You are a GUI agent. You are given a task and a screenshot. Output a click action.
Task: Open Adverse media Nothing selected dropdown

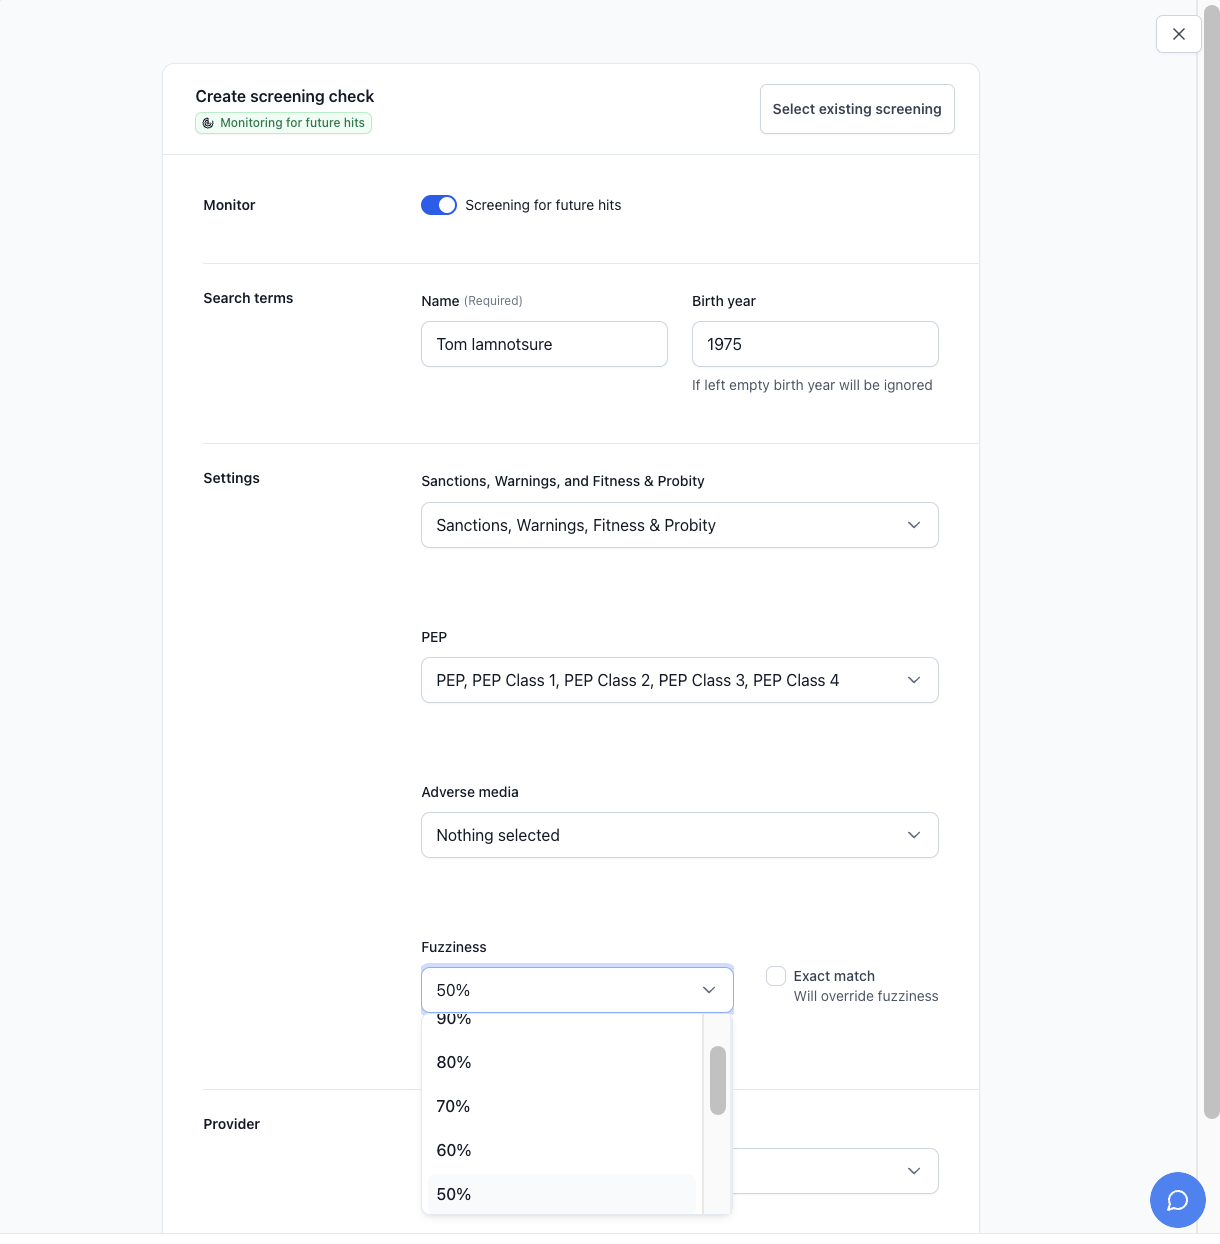679,835
